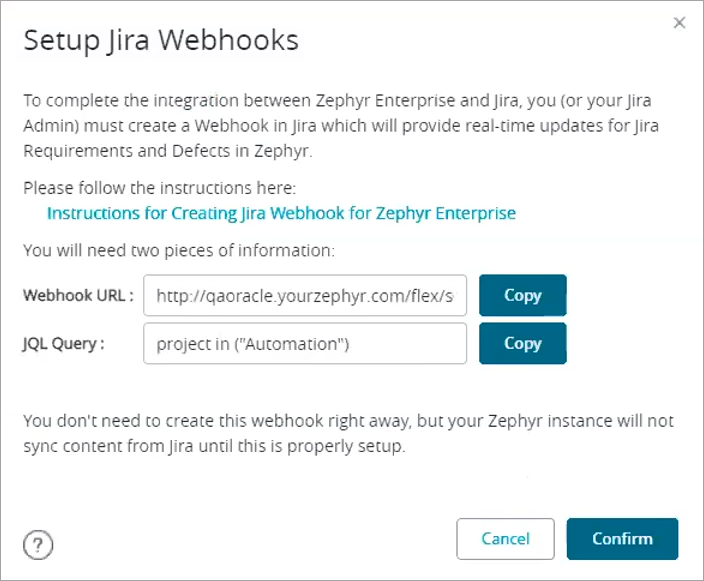
Task: Hit the Copy button beside the URL field
Action: [x=522, y=295]
